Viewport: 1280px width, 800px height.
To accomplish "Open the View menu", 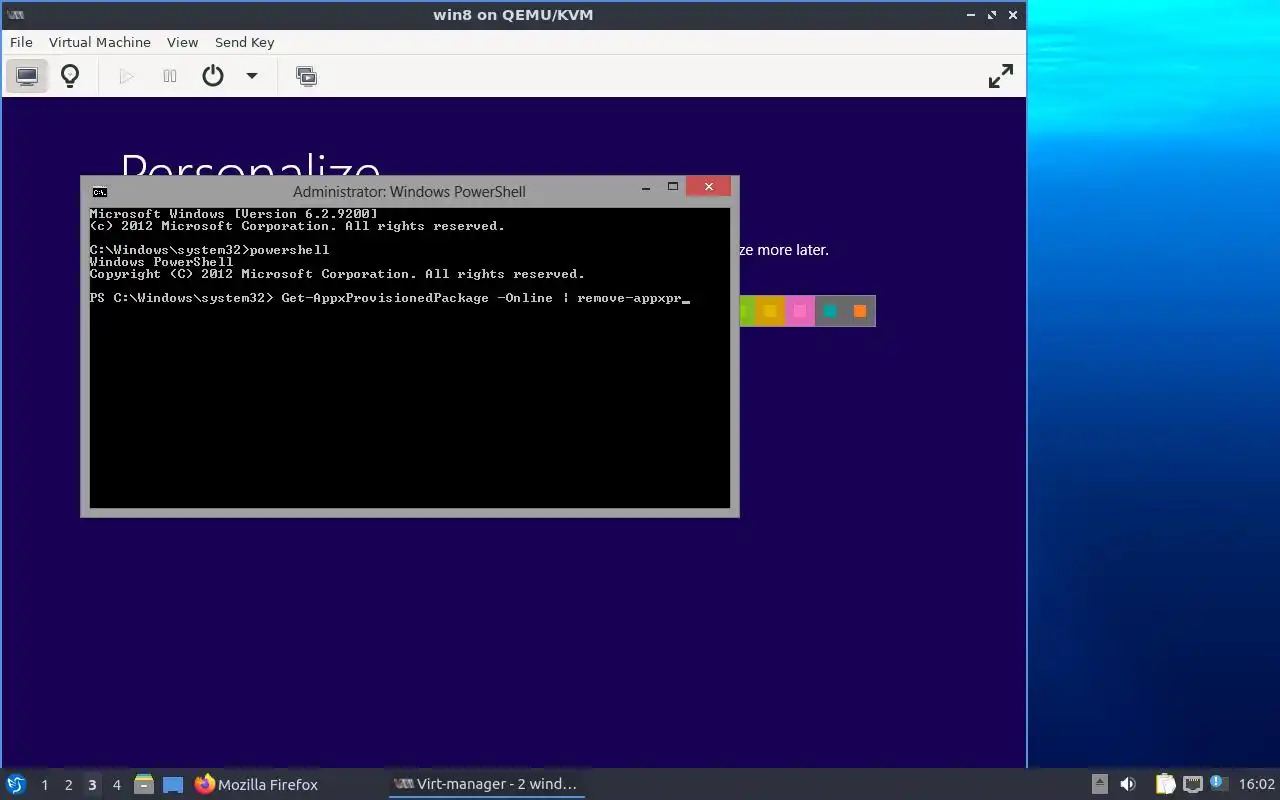I will tap(182, 42).
